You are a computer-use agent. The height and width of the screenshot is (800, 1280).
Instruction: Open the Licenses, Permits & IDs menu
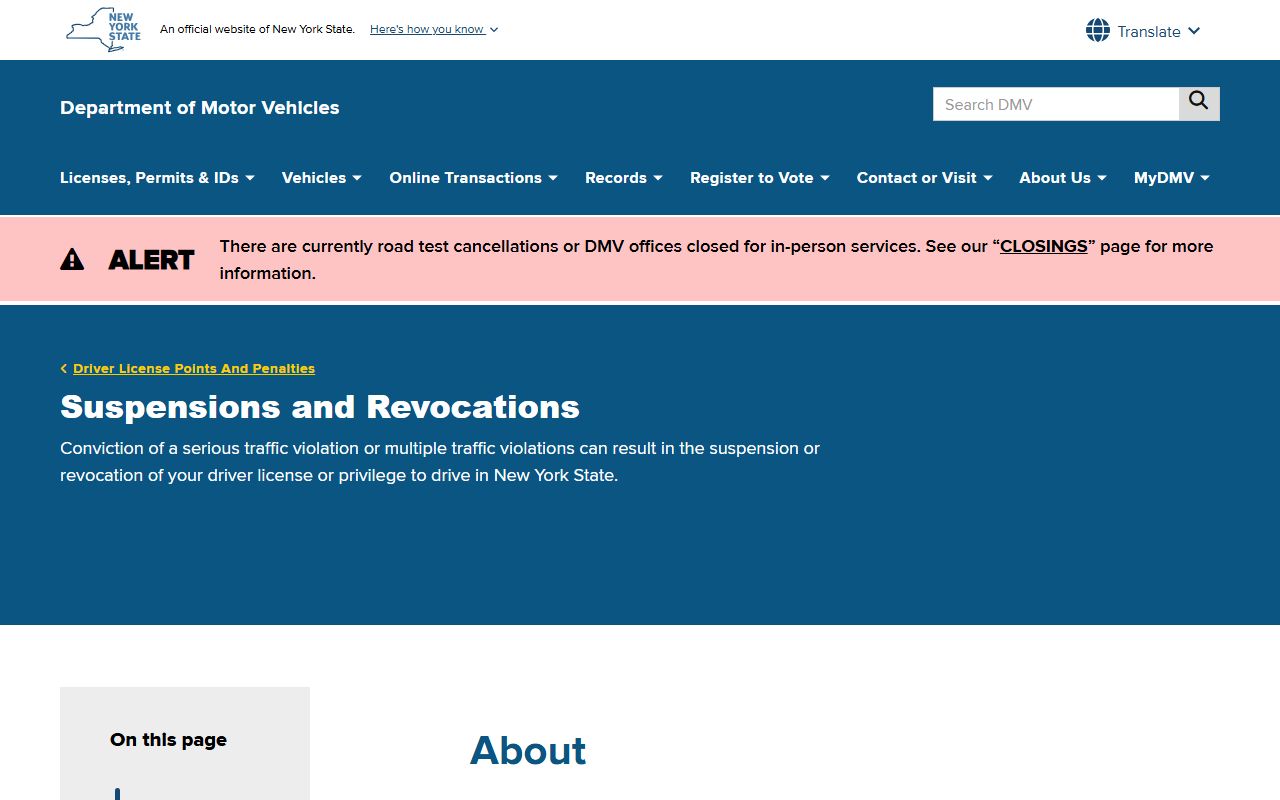(x=157, y=178)
